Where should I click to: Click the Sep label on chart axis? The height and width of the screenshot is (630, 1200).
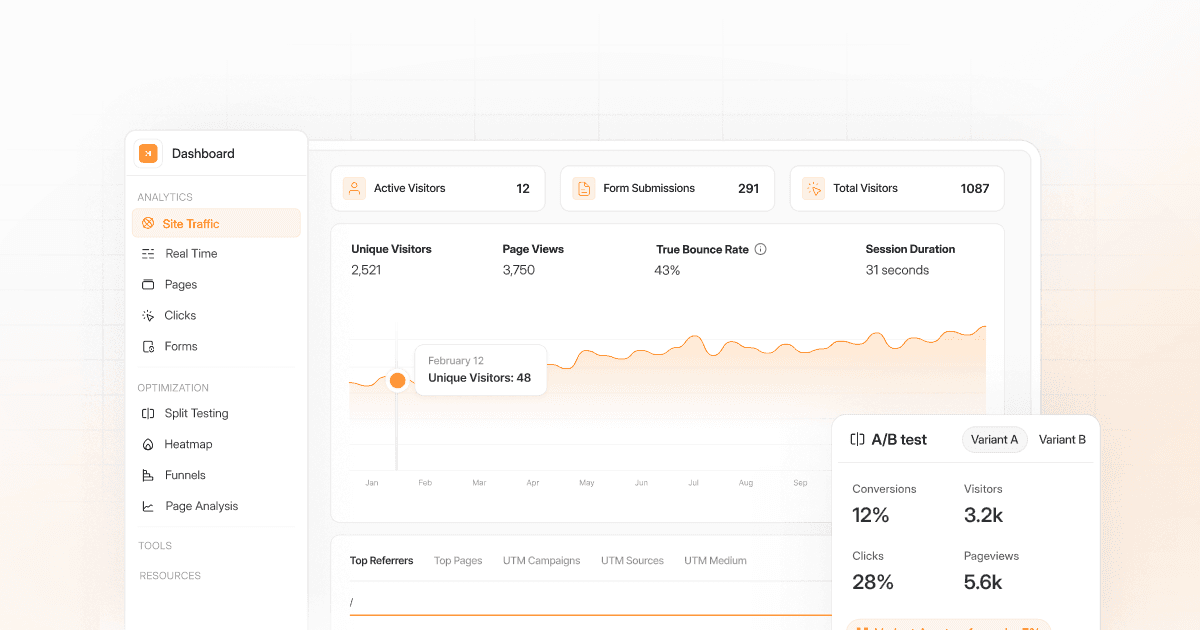[x=800, y=483]
